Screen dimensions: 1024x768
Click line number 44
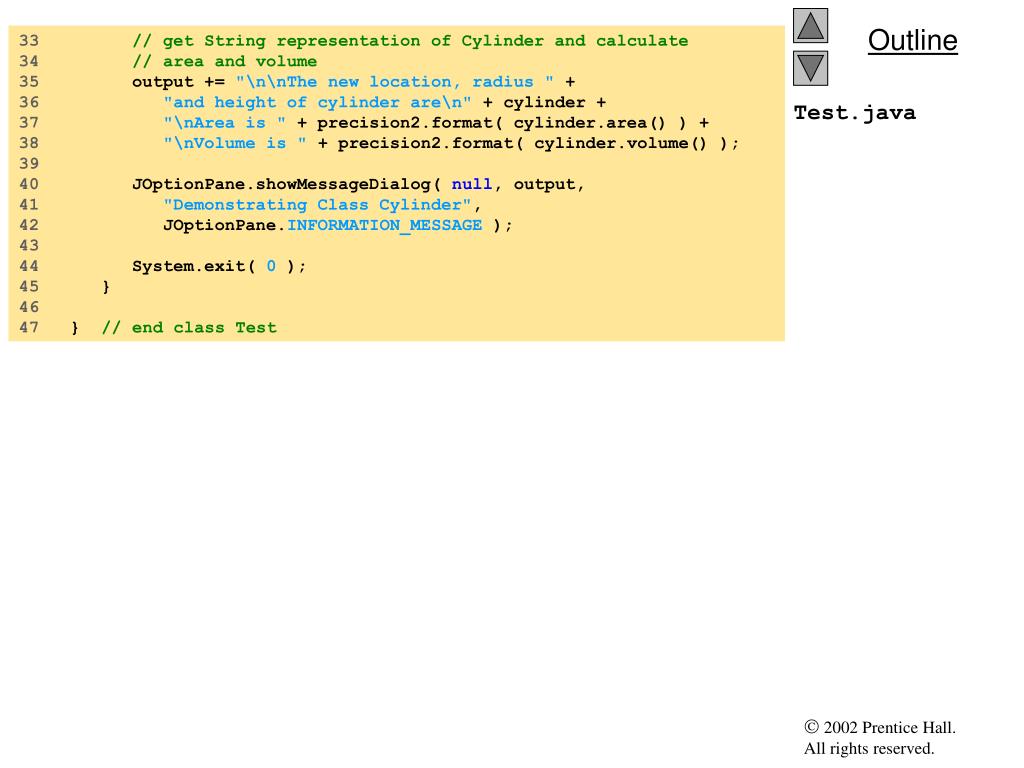click(x=29, y=266)
